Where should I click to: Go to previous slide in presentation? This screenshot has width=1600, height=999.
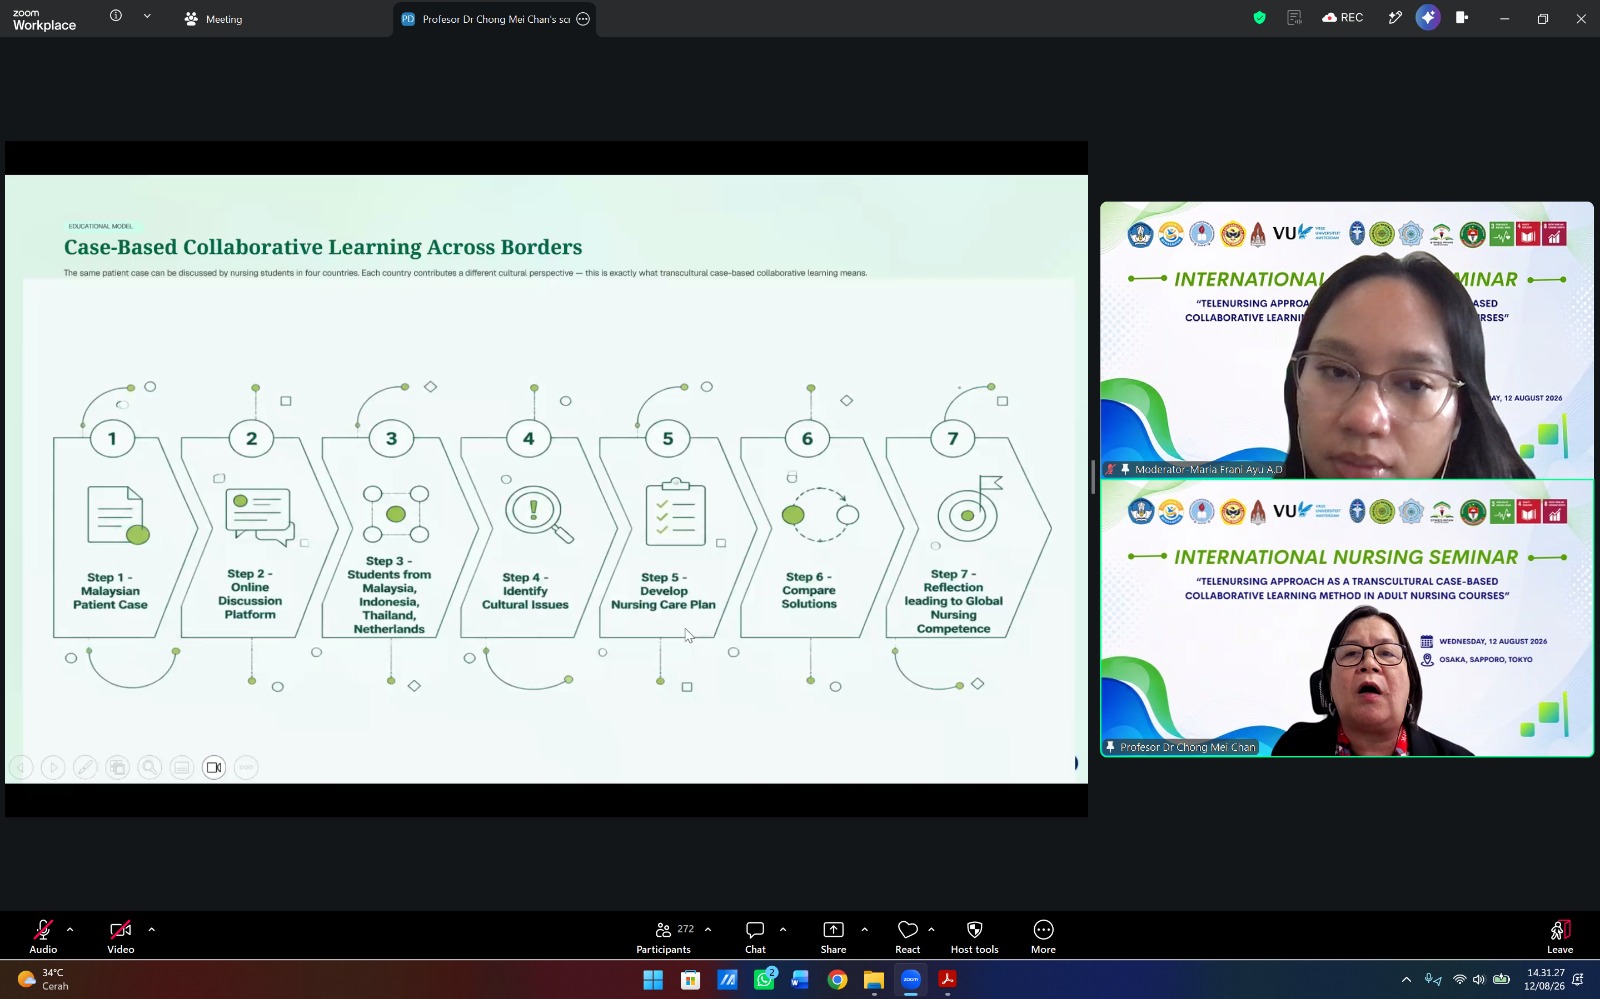click(21, 767)
